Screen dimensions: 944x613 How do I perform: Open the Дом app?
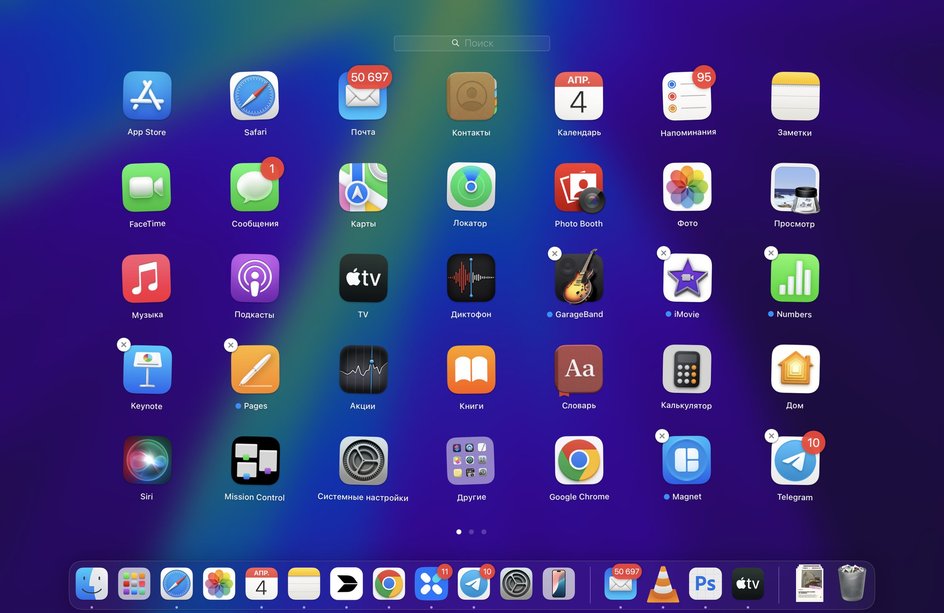(795, 370)
